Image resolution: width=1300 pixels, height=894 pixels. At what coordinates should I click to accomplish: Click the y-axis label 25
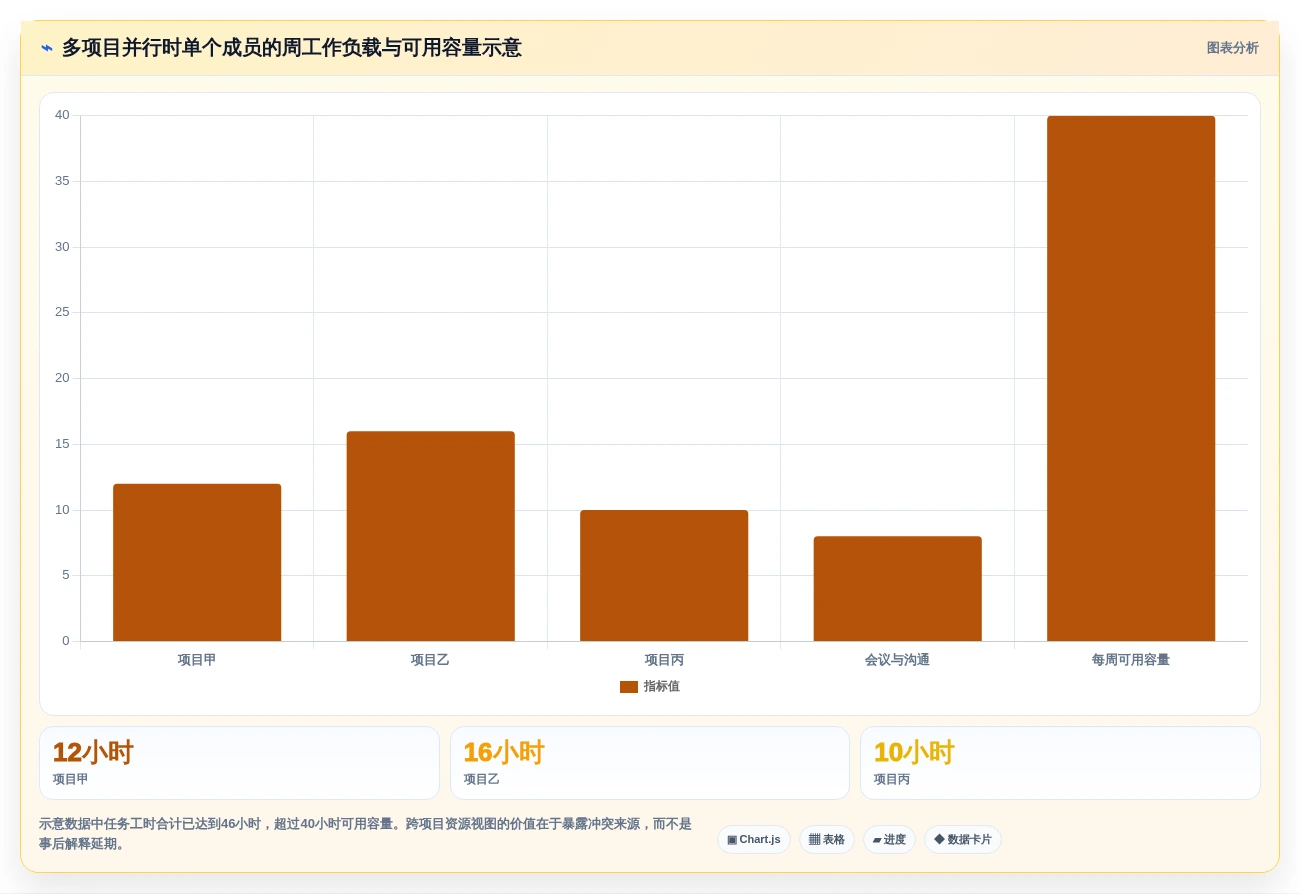(x=62, y=312)
